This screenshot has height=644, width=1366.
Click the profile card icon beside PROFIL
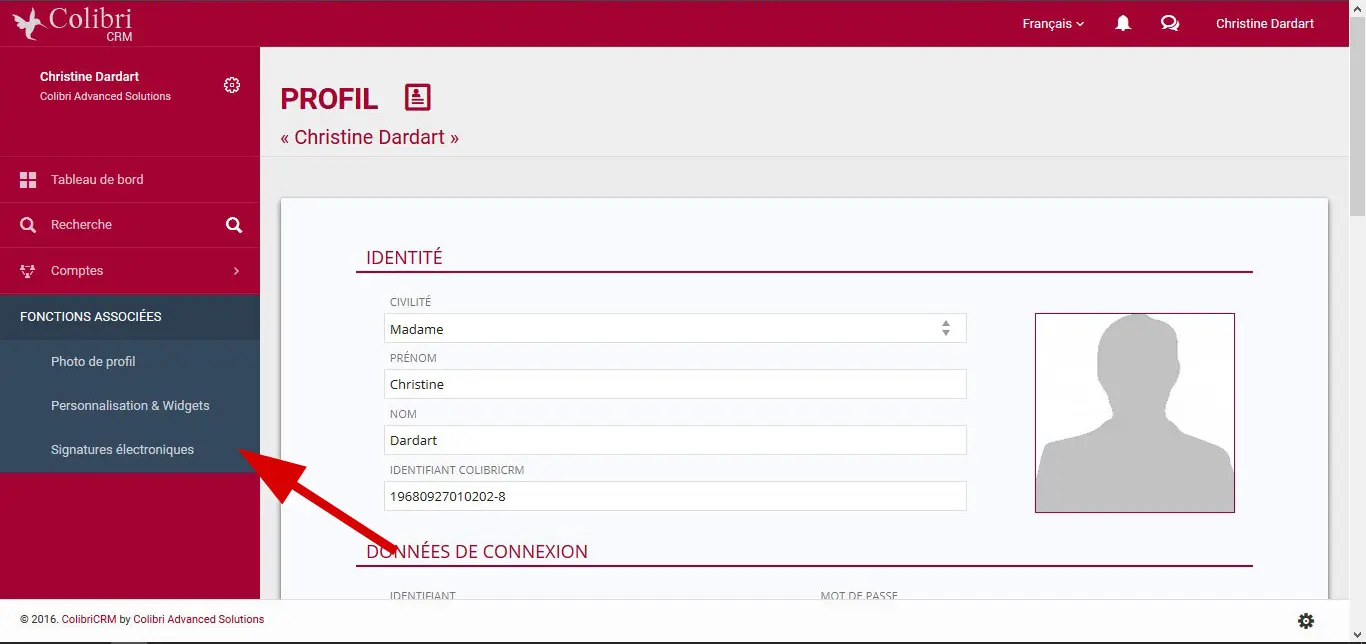pos(417,97)
